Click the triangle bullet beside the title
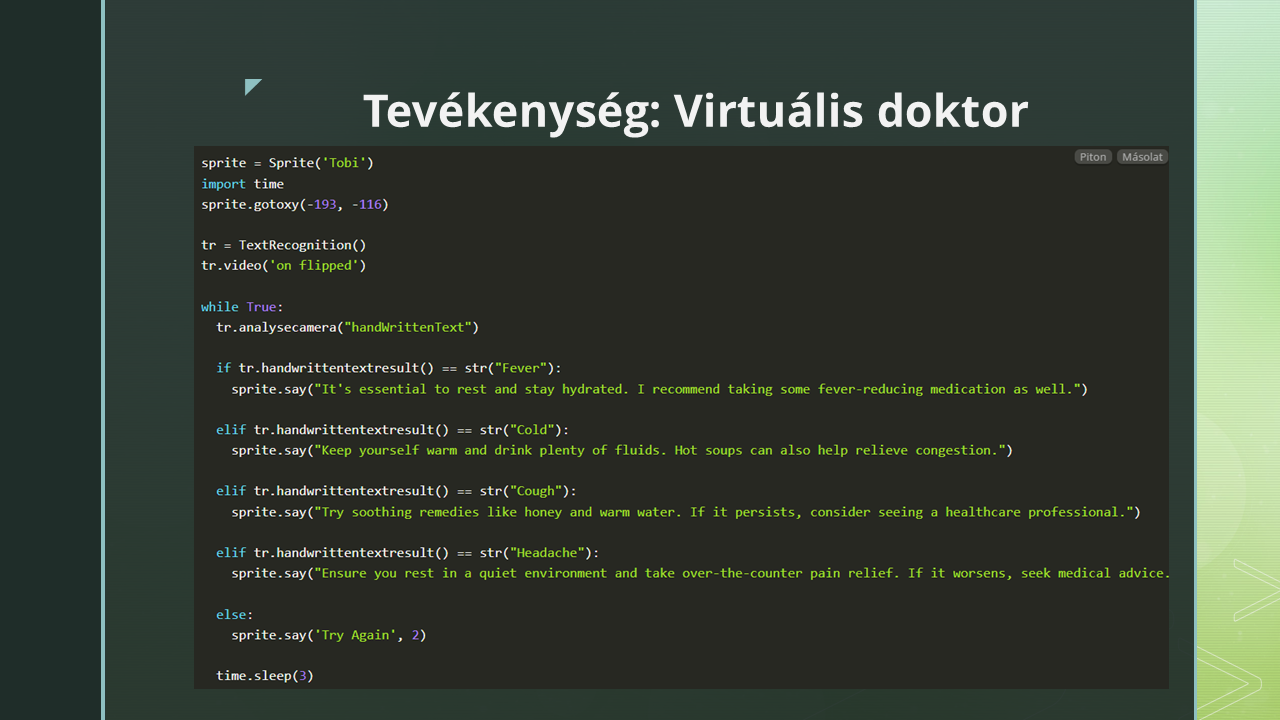 (x=252, y=88)
